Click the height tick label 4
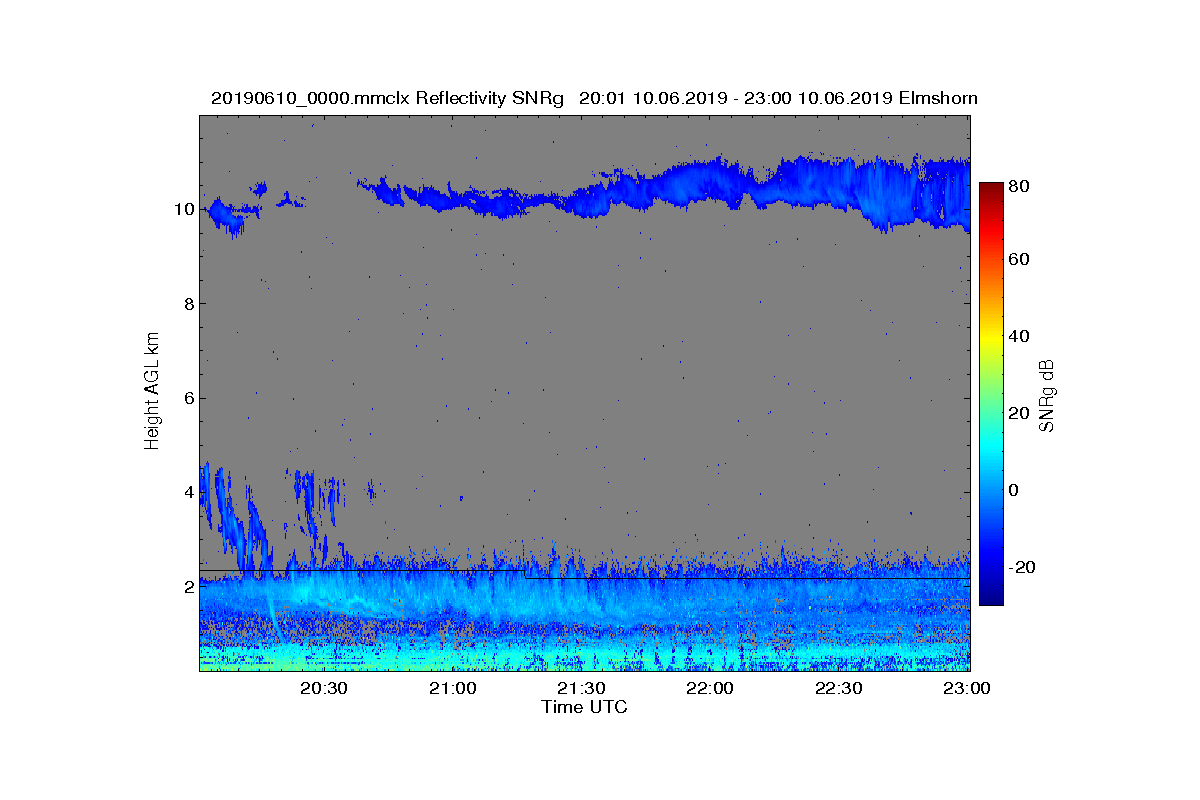Viewport: 1200px width, 800px height. (x=188, y=492)
